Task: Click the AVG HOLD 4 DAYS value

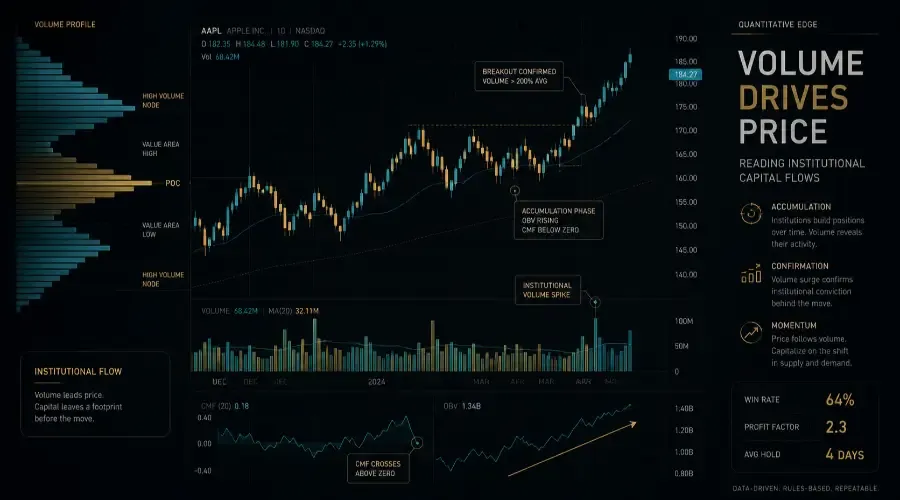Action: 844,454
